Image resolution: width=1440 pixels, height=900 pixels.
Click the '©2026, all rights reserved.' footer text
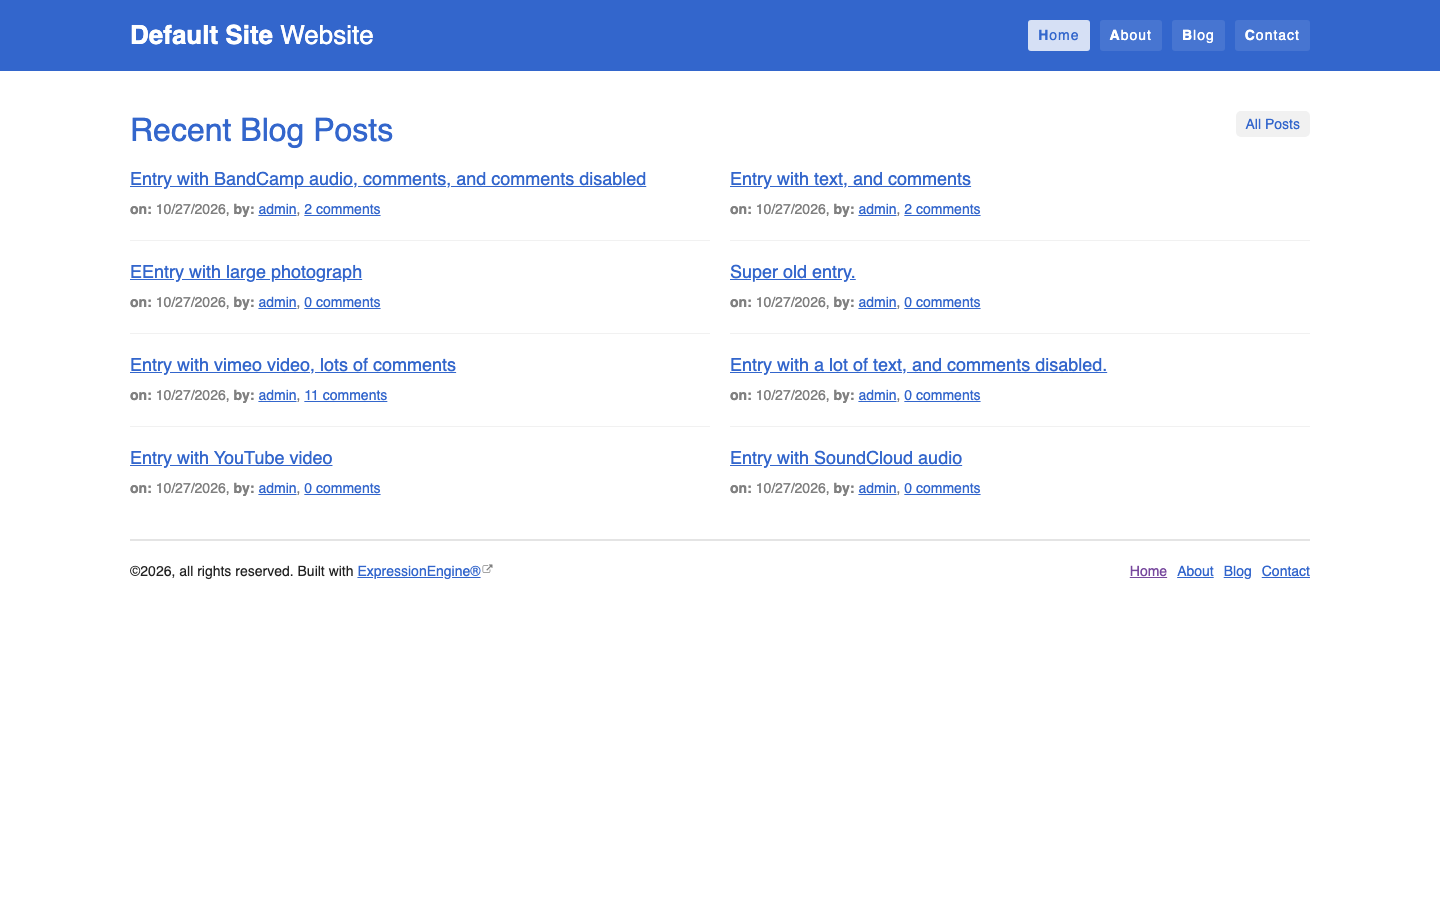click(212, 571)
